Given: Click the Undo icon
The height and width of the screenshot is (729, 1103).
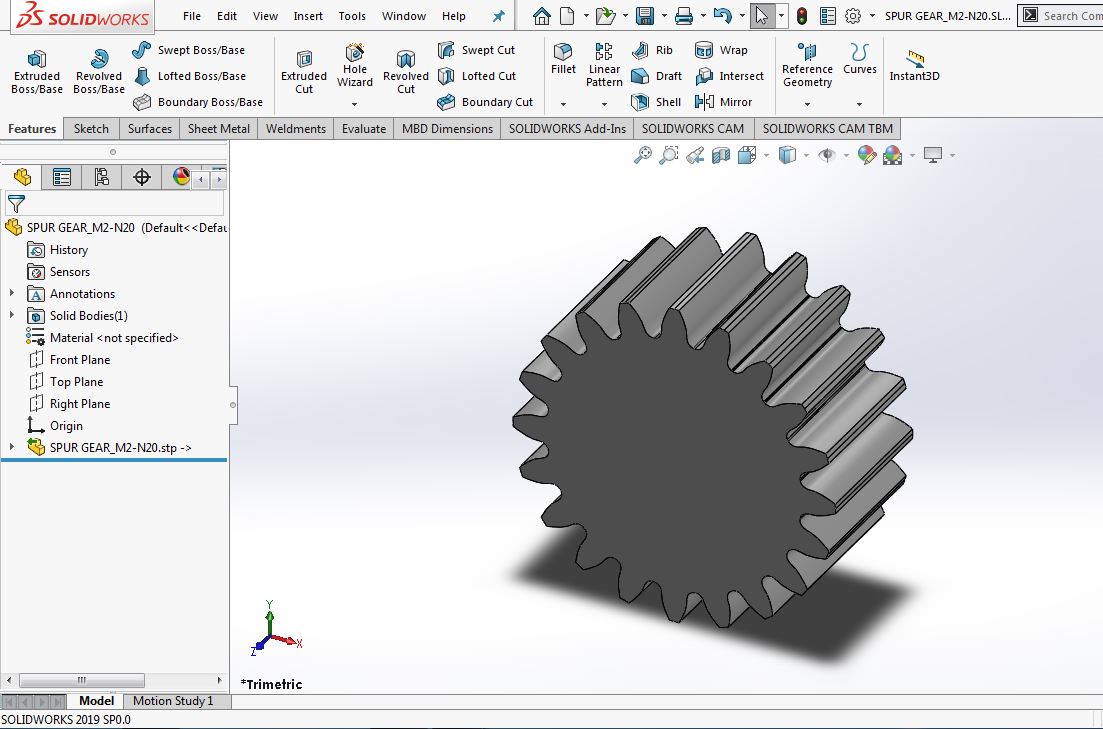Looking at the screenshot, I should [x=722, y=15].
